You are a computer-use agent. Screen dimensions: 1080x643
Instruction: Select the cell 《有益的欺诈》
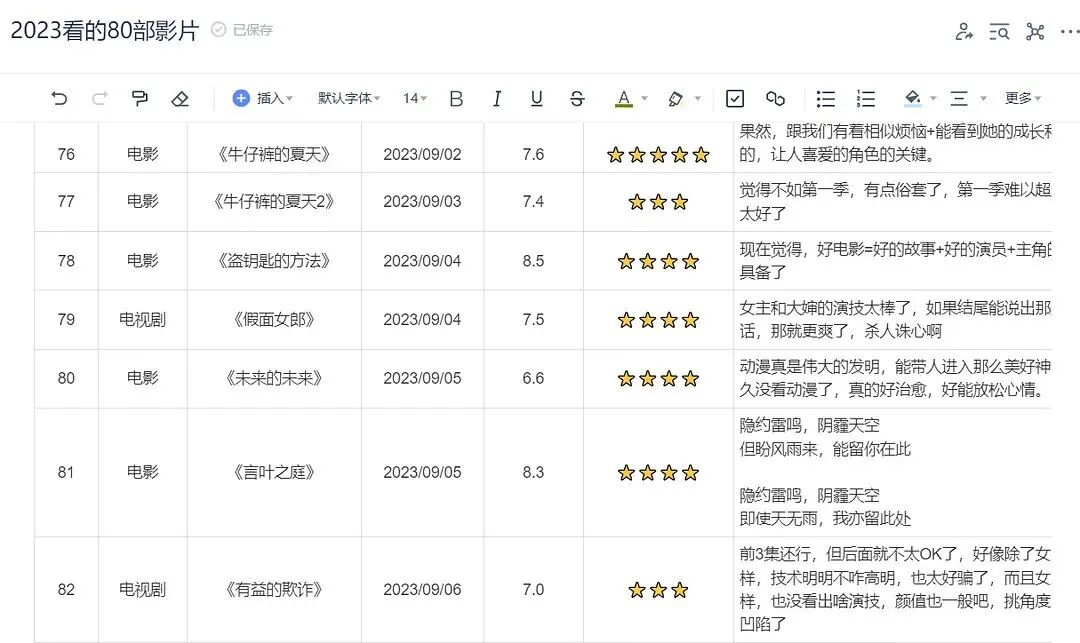point(274,589)
